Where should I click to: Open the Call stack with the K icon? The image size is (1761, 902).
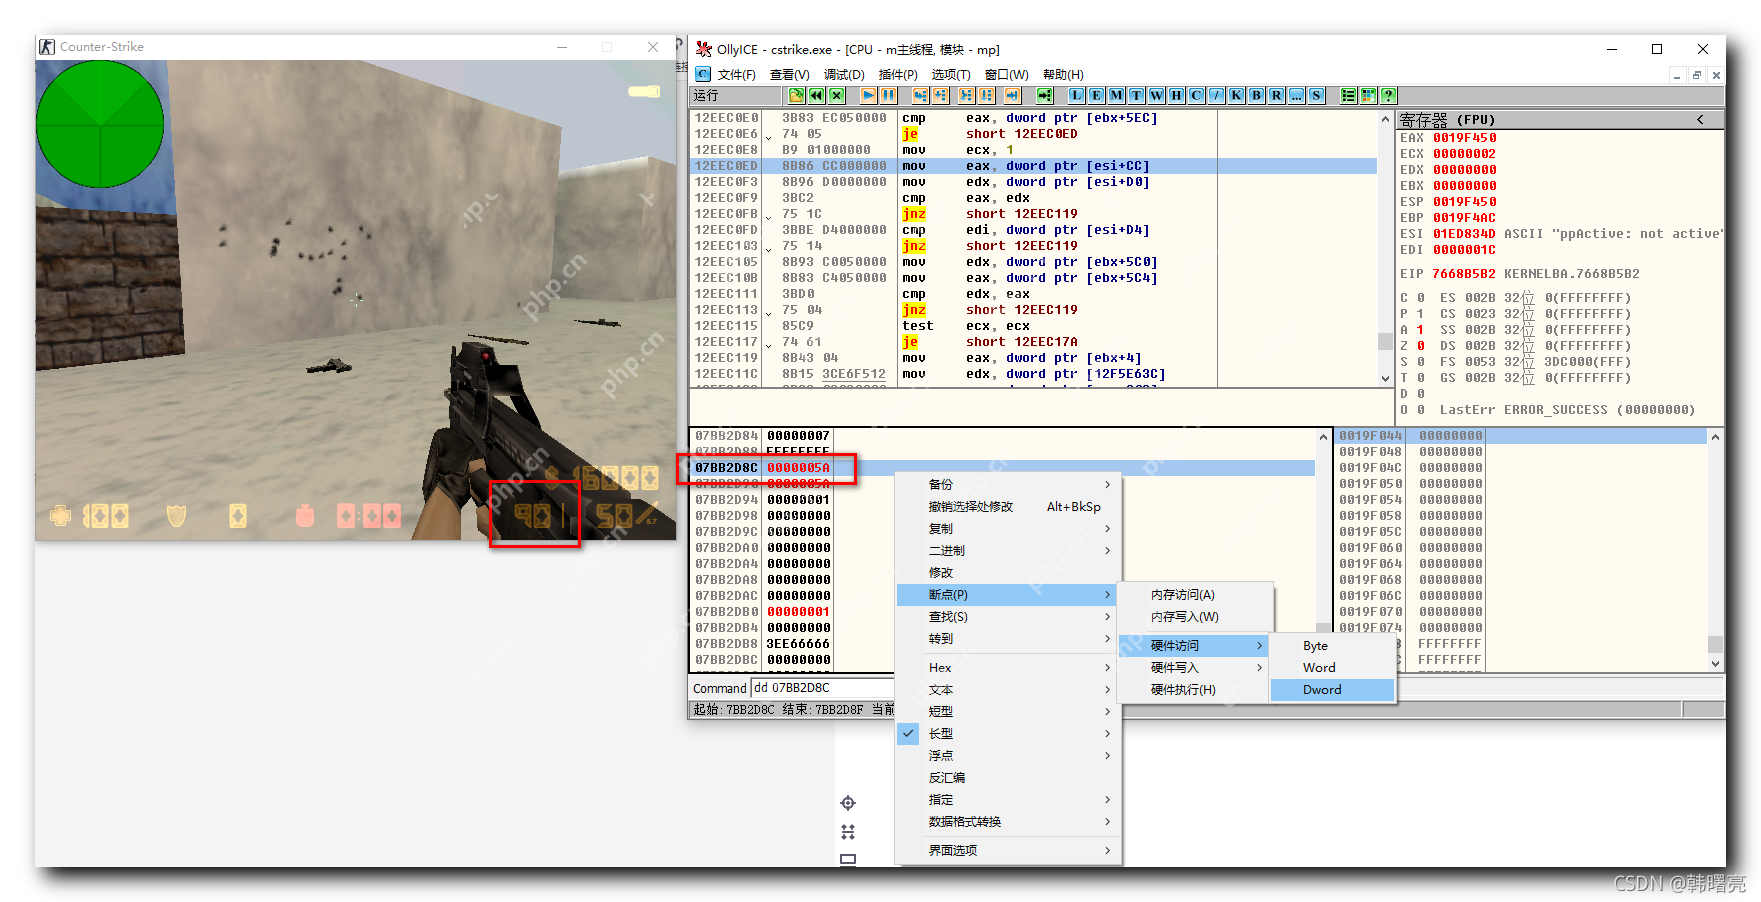tap(1234, 96)
